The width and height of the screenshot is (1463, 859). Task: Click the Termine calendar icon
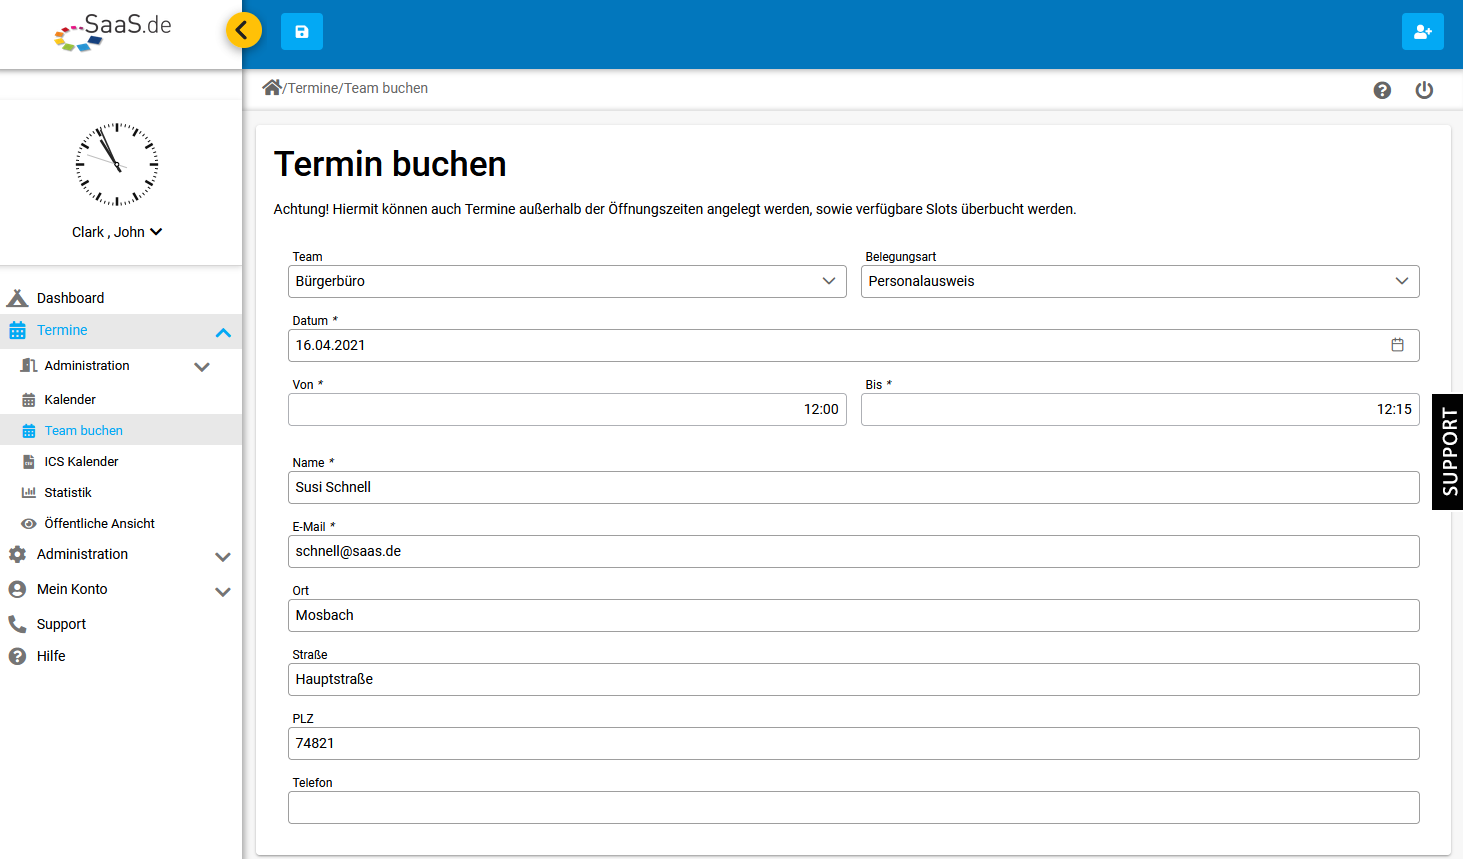(17, 330)
